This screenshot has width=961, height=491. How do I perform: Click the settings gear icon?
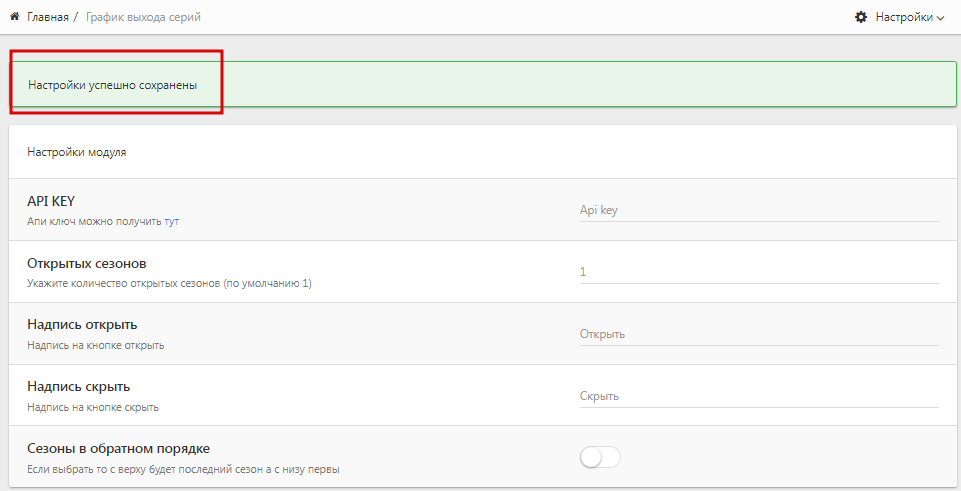861,17
